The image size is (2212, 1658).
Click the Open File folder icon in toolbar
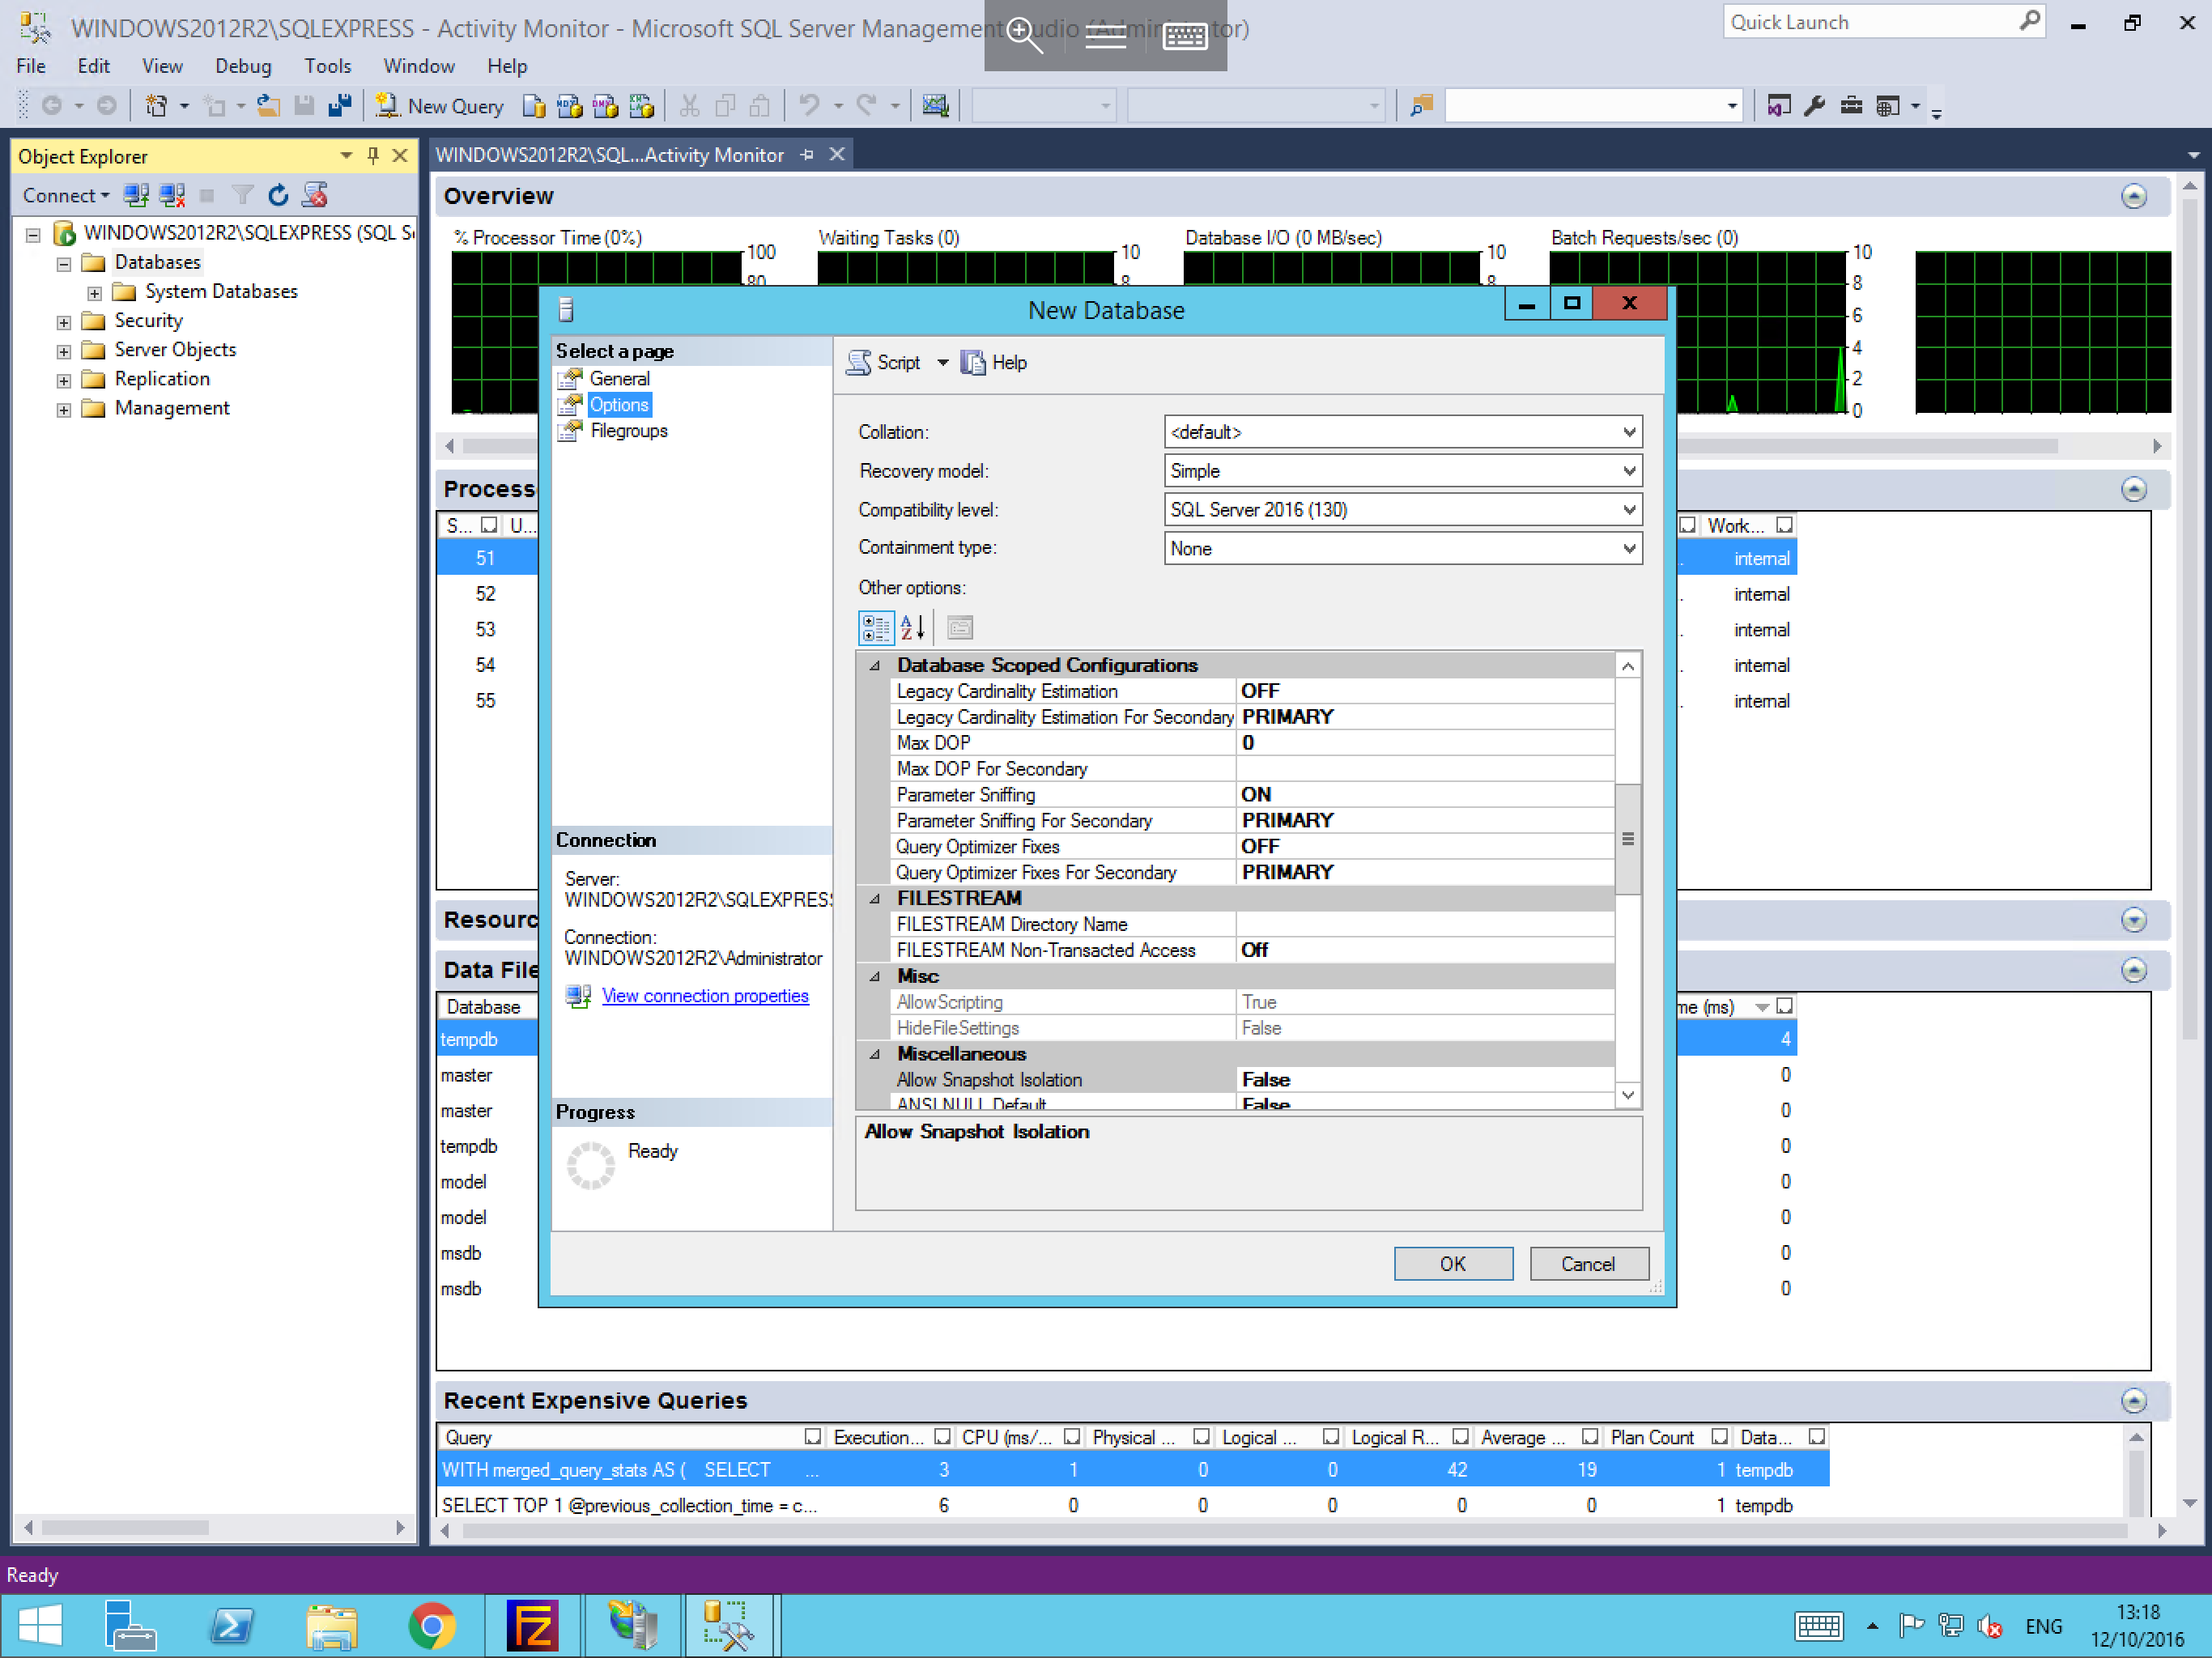point(267,106)
